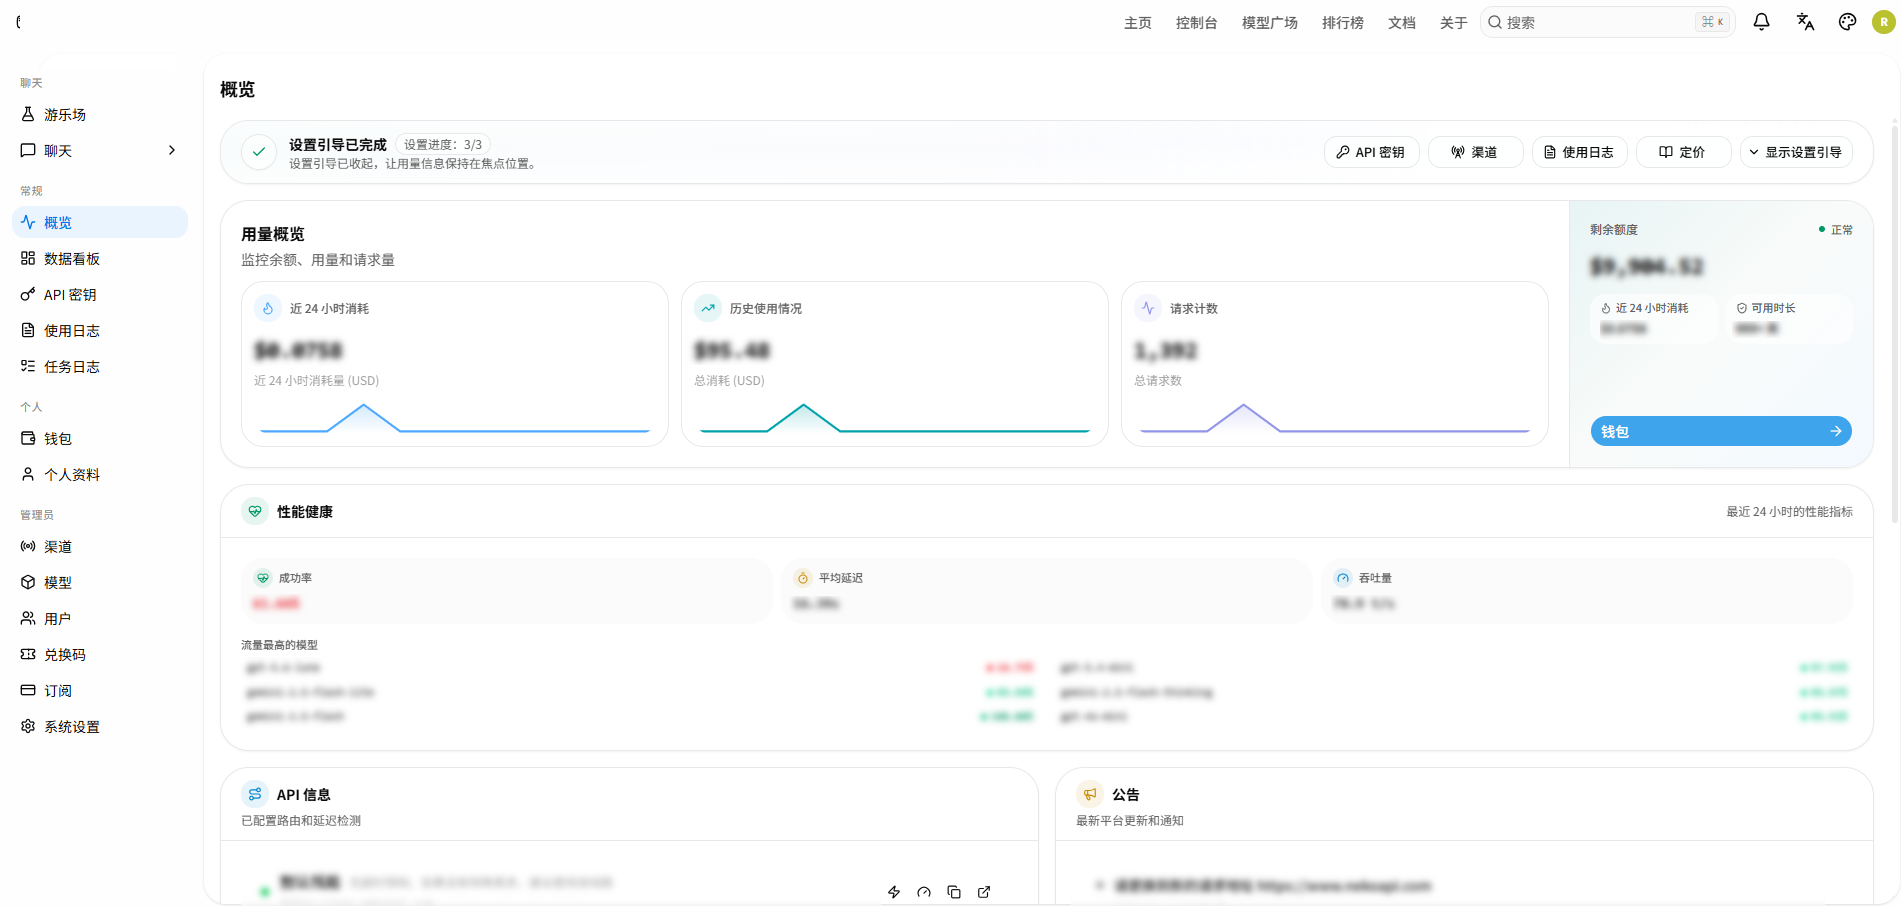
Task: Open 数据看板 in the sidebar
Action: pyautogui.click(x=100, y=259)
